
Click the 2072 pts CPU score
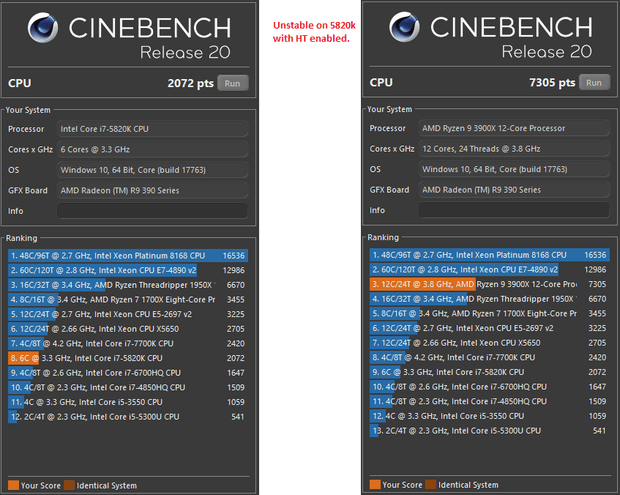191,83
